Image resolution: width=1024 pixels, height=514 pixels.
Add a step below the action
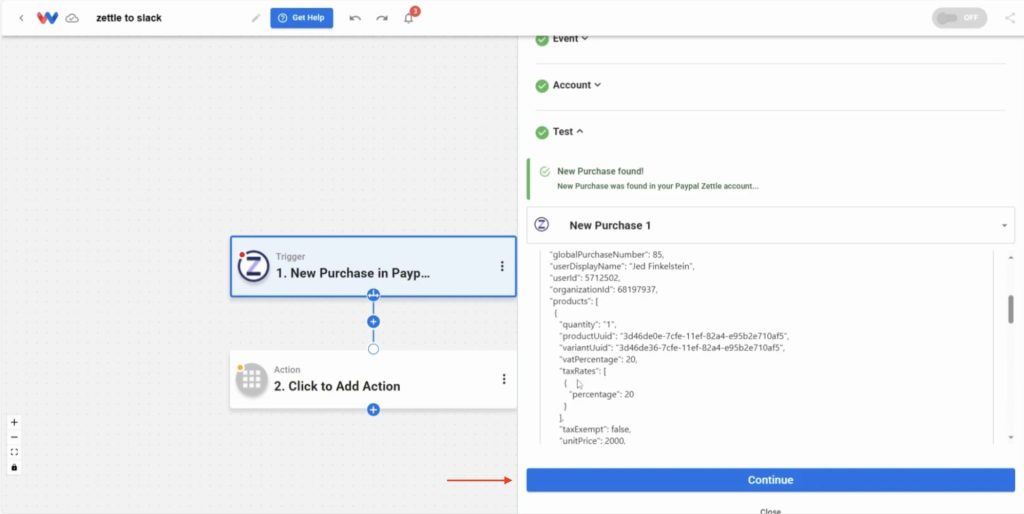[374, 410]
